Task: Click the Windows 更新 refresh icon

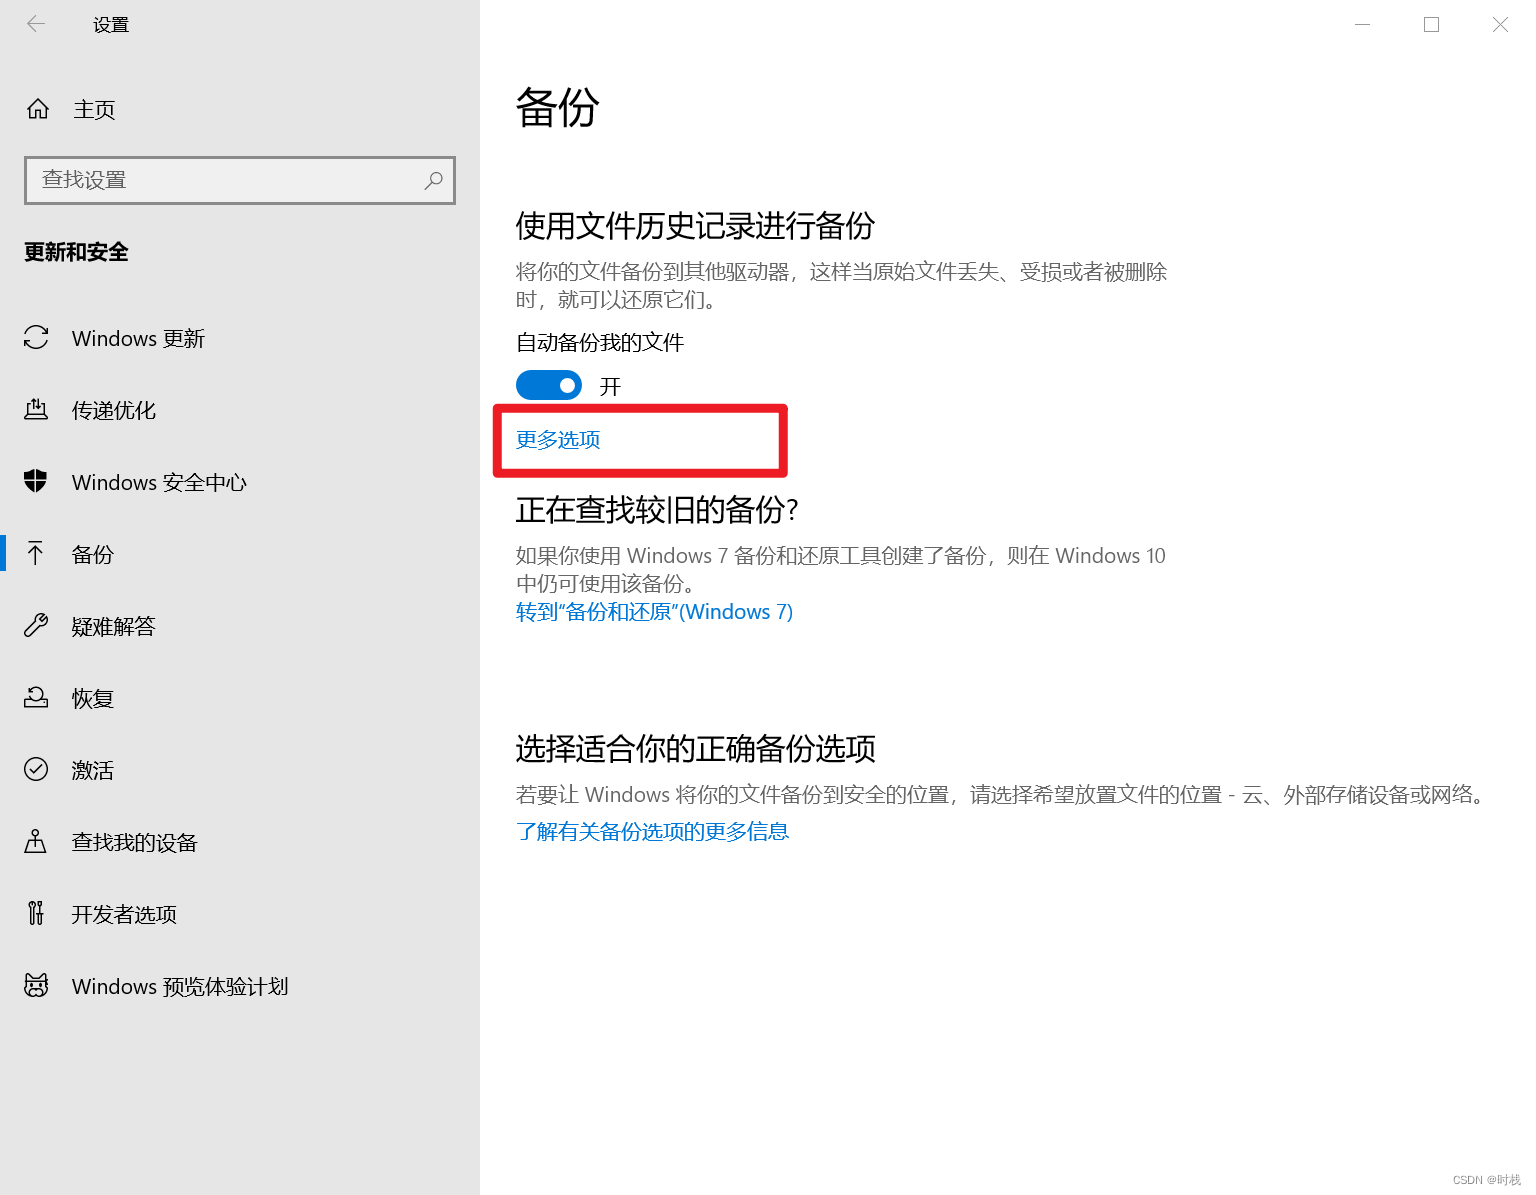Action: coord(36,338)
